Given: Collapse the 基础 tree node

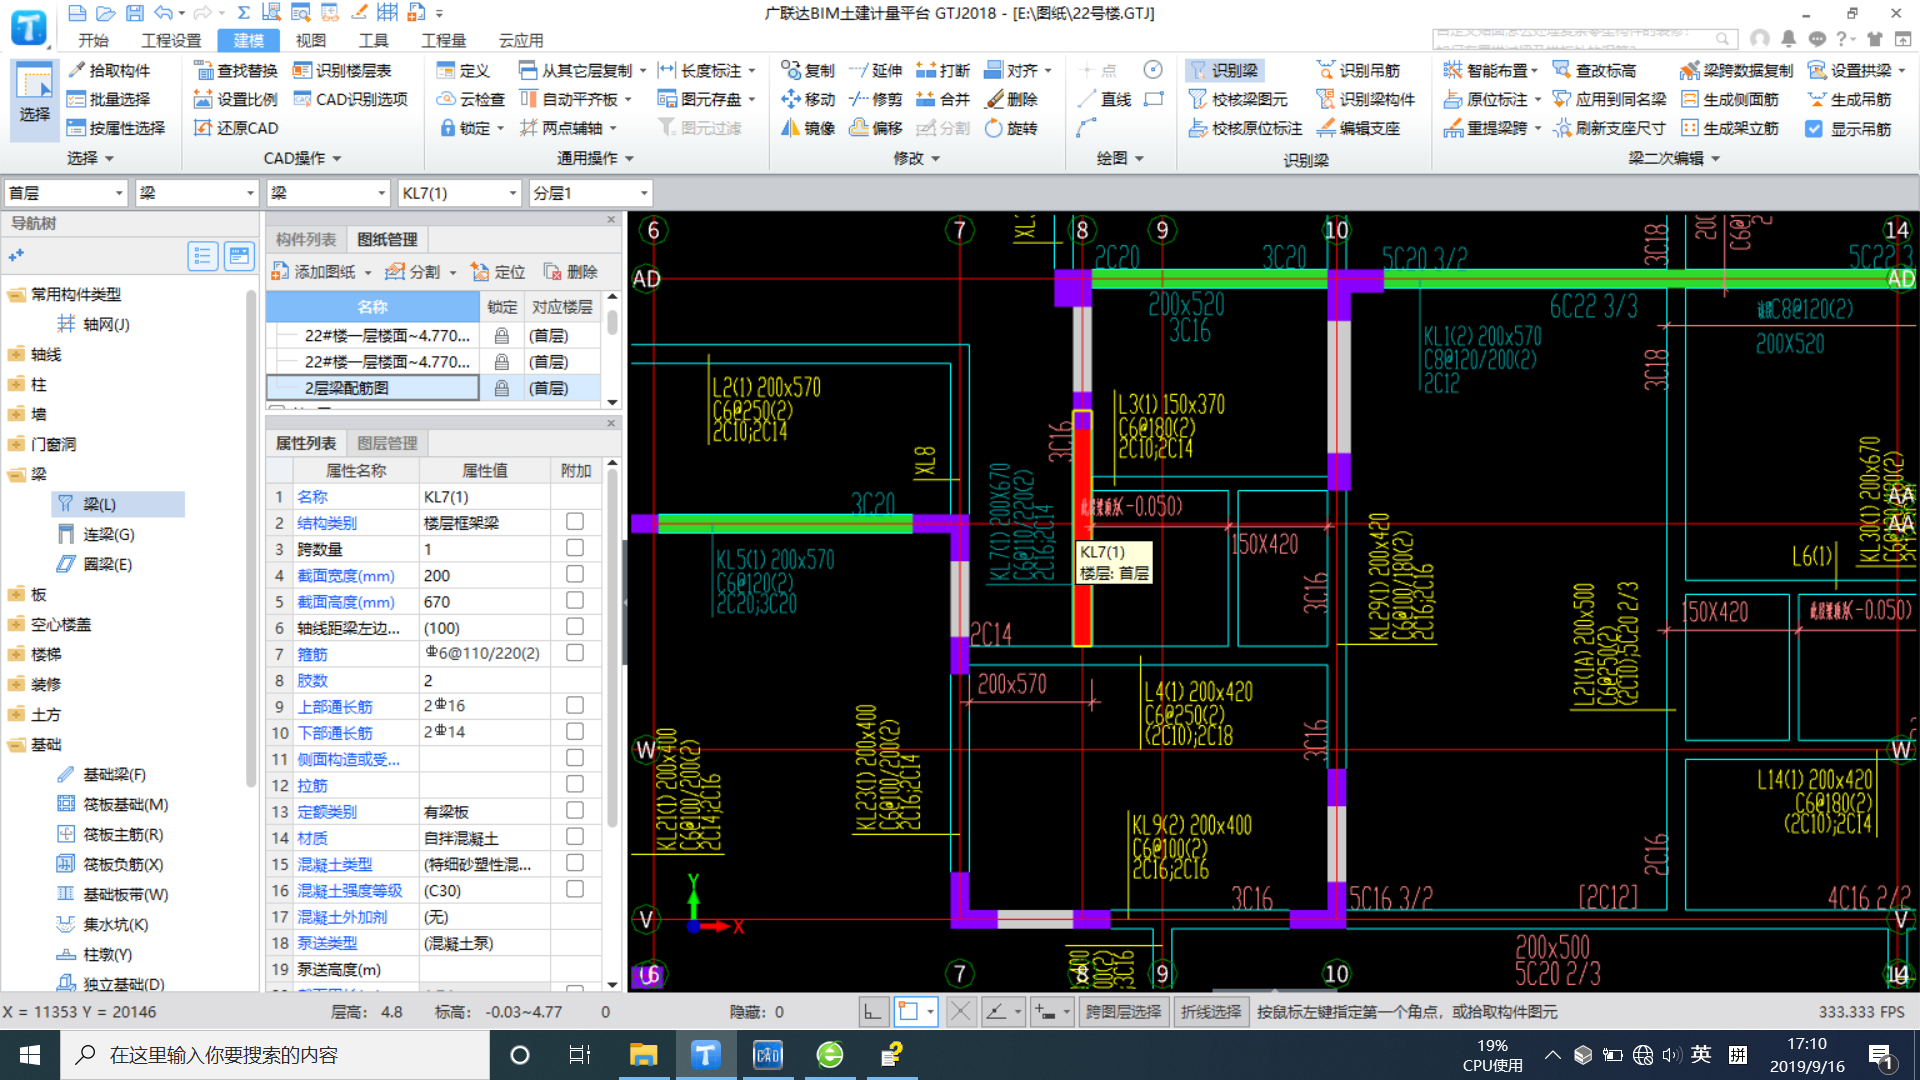Looking at the screenshot, I should point(16,744).
